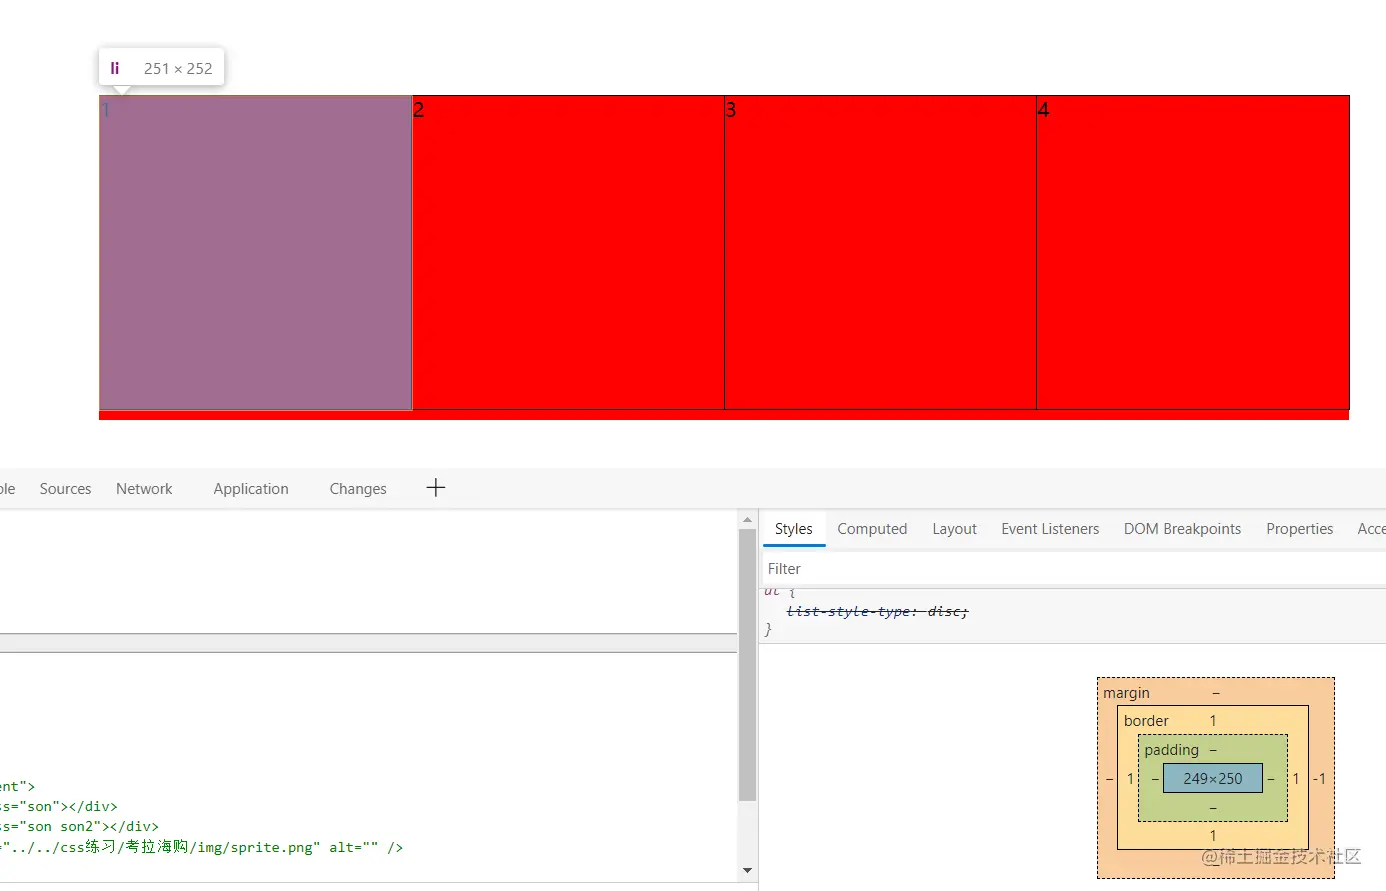Select the 249×250 content box in box model
The width and height of the screenshot is (1386, 891).
[1213, 778]
